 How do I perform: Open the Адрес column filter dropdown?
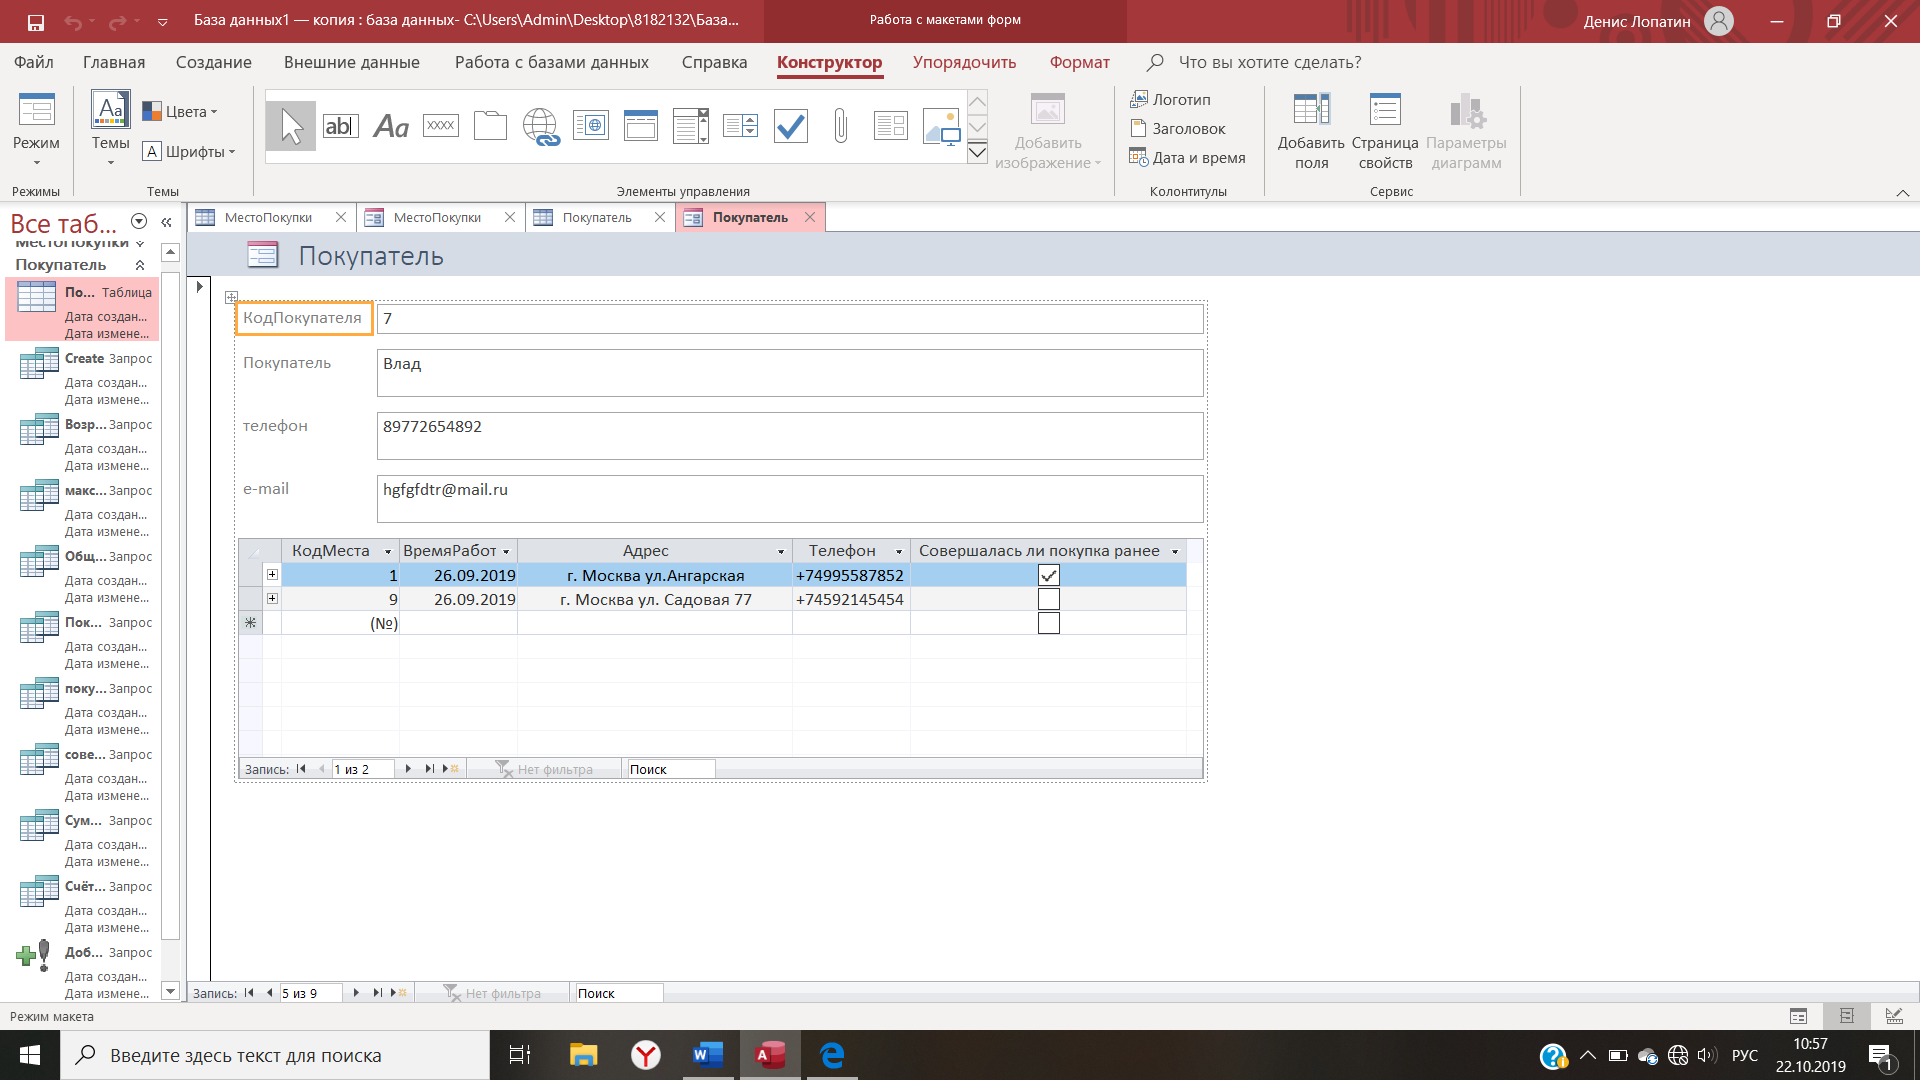click(x=781, y=552)
